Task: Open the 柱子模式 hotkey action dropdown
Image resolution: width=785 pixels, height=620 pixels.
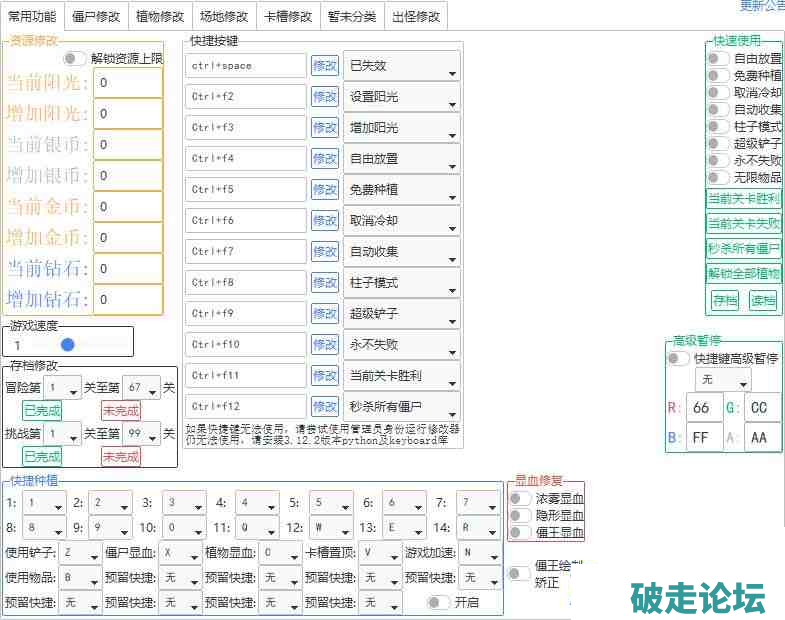Action: pyautogui.click(x=401, y=283)
